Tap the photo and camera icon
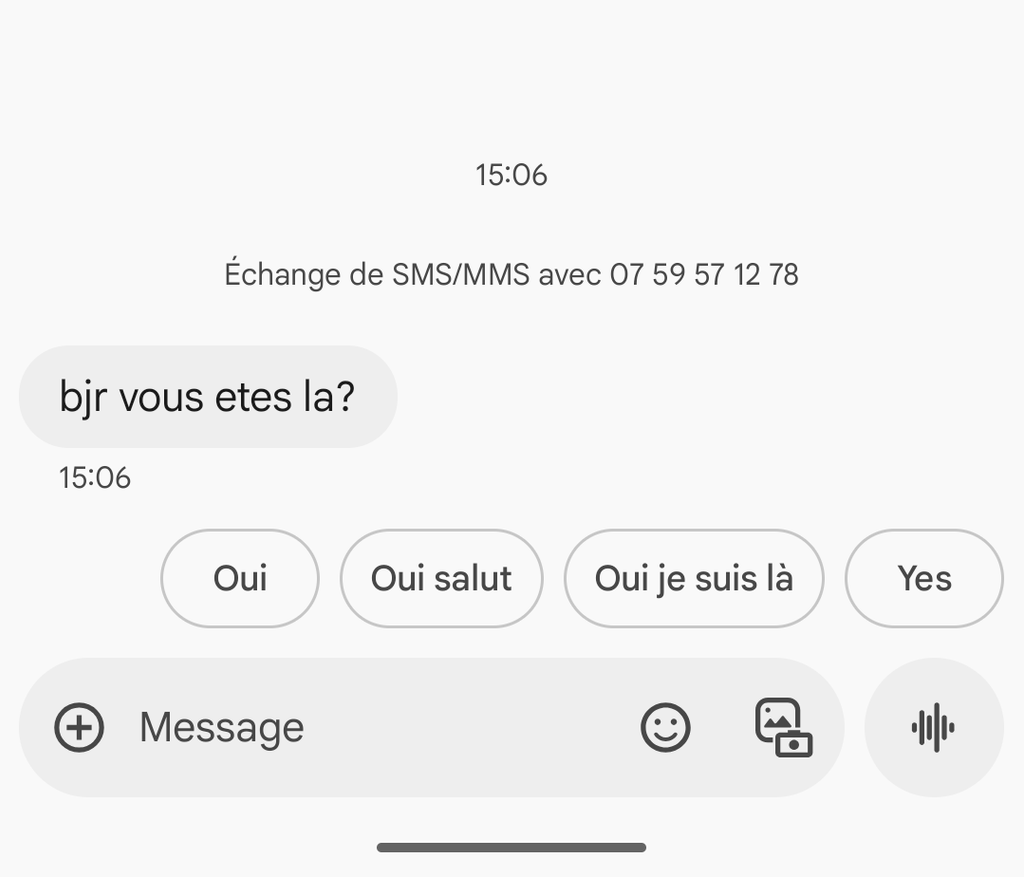The image size is (1024, 877). pos(782,727)
